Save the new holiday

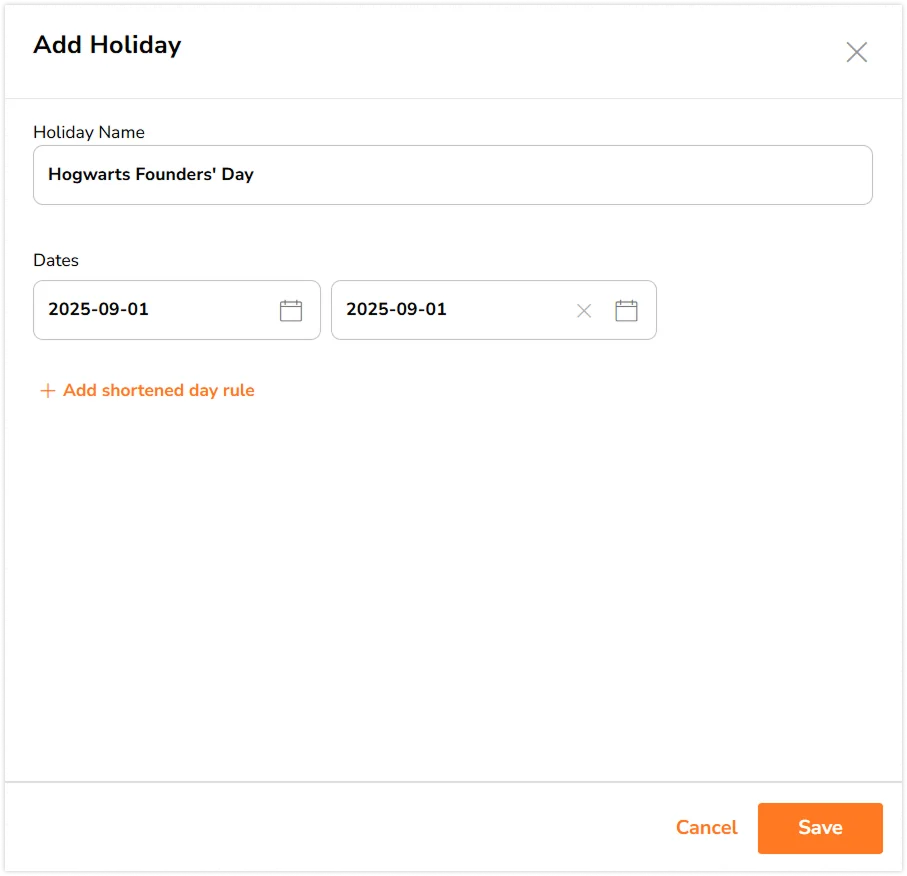coord(820,828)
